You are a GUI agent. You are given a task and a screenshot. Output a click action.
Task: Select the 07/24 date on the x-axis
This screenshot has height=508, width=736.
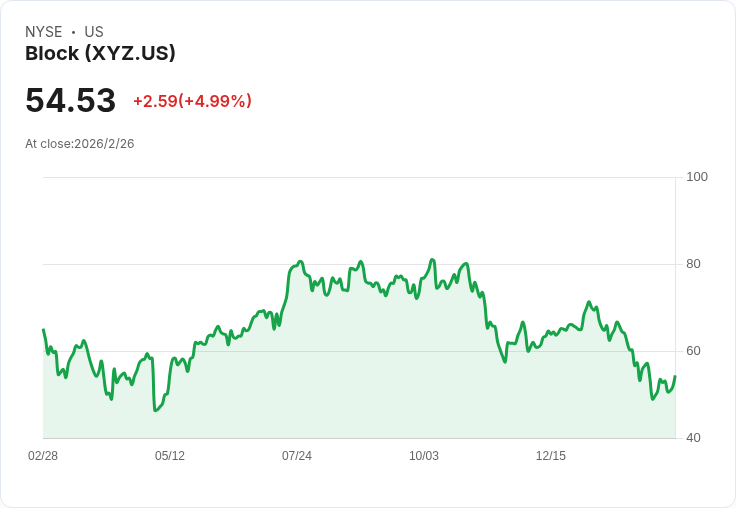(297, 456)
